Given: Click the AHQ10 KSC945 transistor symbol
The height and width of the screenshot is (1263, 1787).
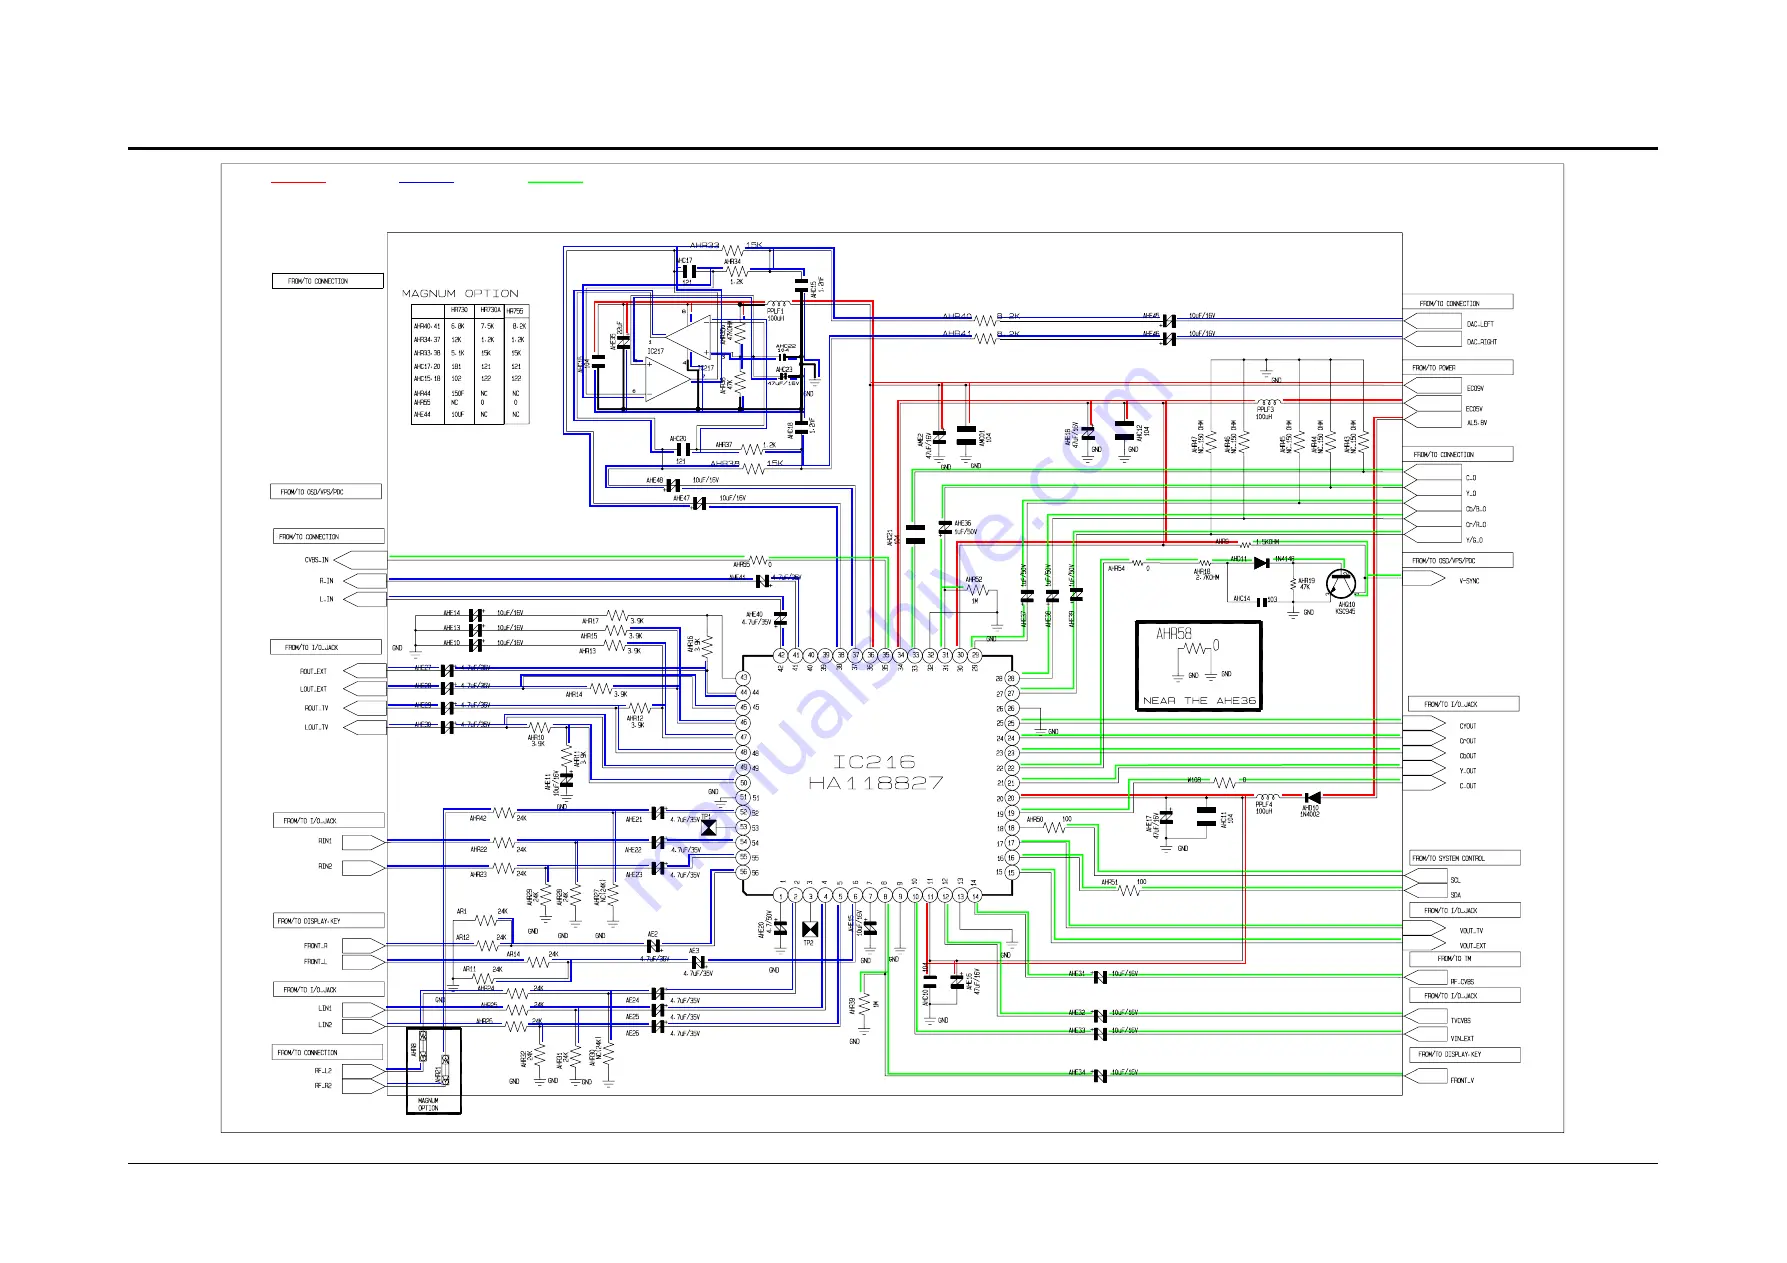Looking at the screenshot, I should click(1340, 584).
